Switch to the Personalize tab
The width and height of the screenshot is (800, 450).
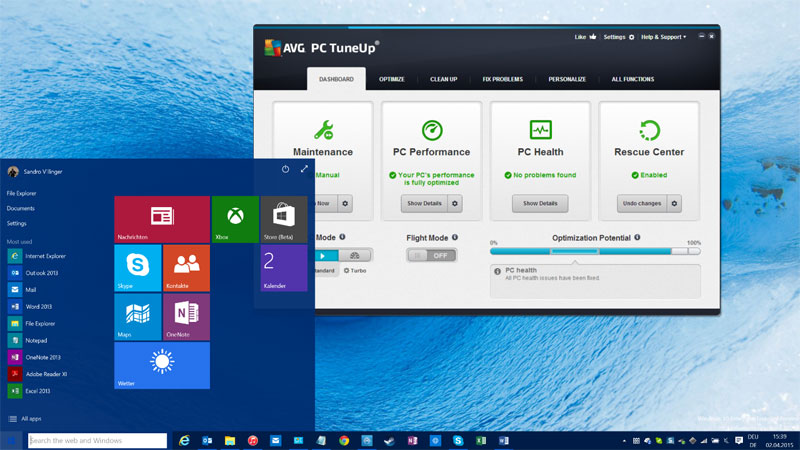tap(567, 79)
